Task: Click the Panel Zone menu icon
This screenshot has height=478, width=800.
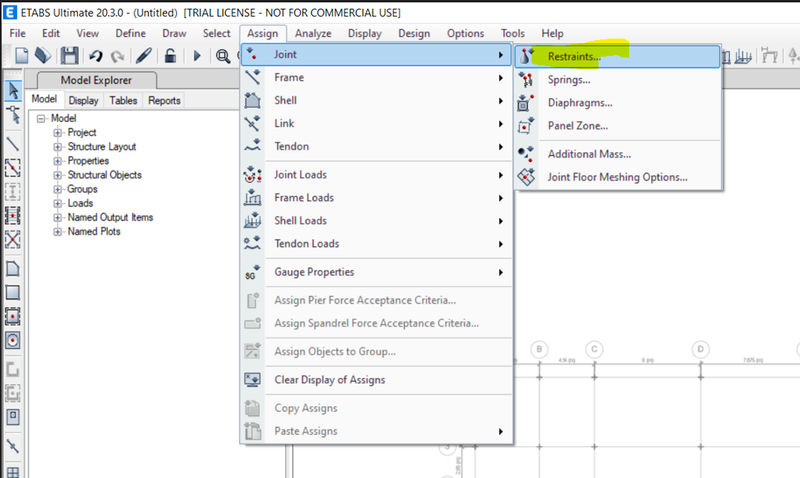Action: 526,125
